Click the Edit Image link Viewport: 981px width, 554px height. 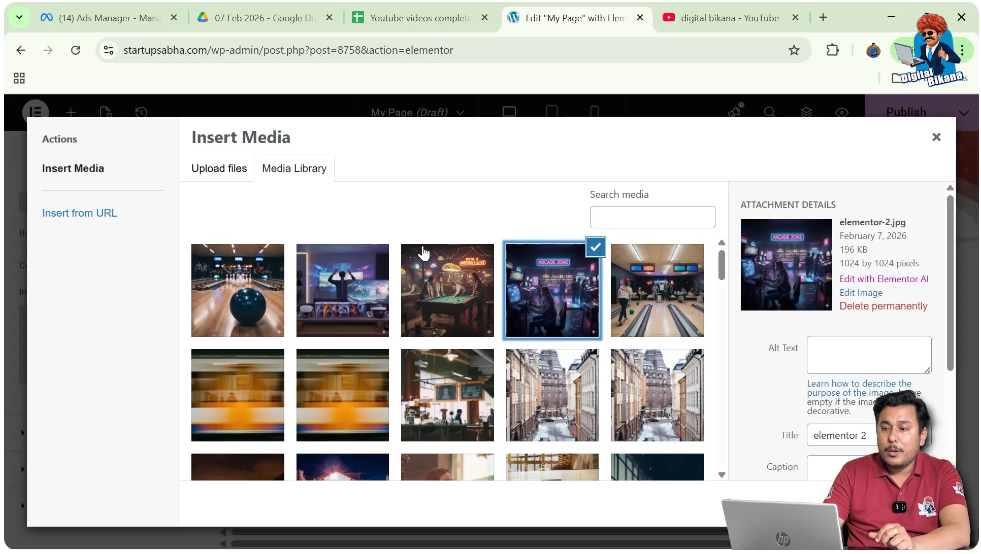click(861, 292)
